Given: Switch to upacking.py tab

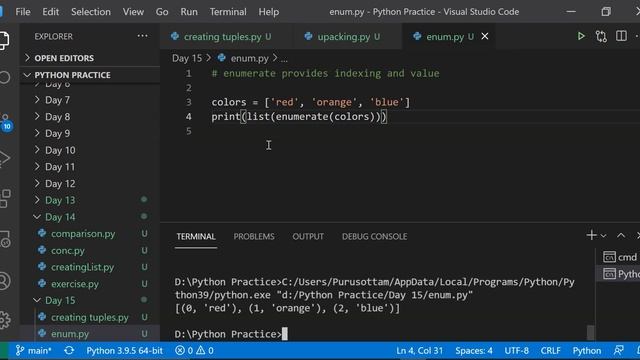Looking at the screenshot, I should 348,37.
